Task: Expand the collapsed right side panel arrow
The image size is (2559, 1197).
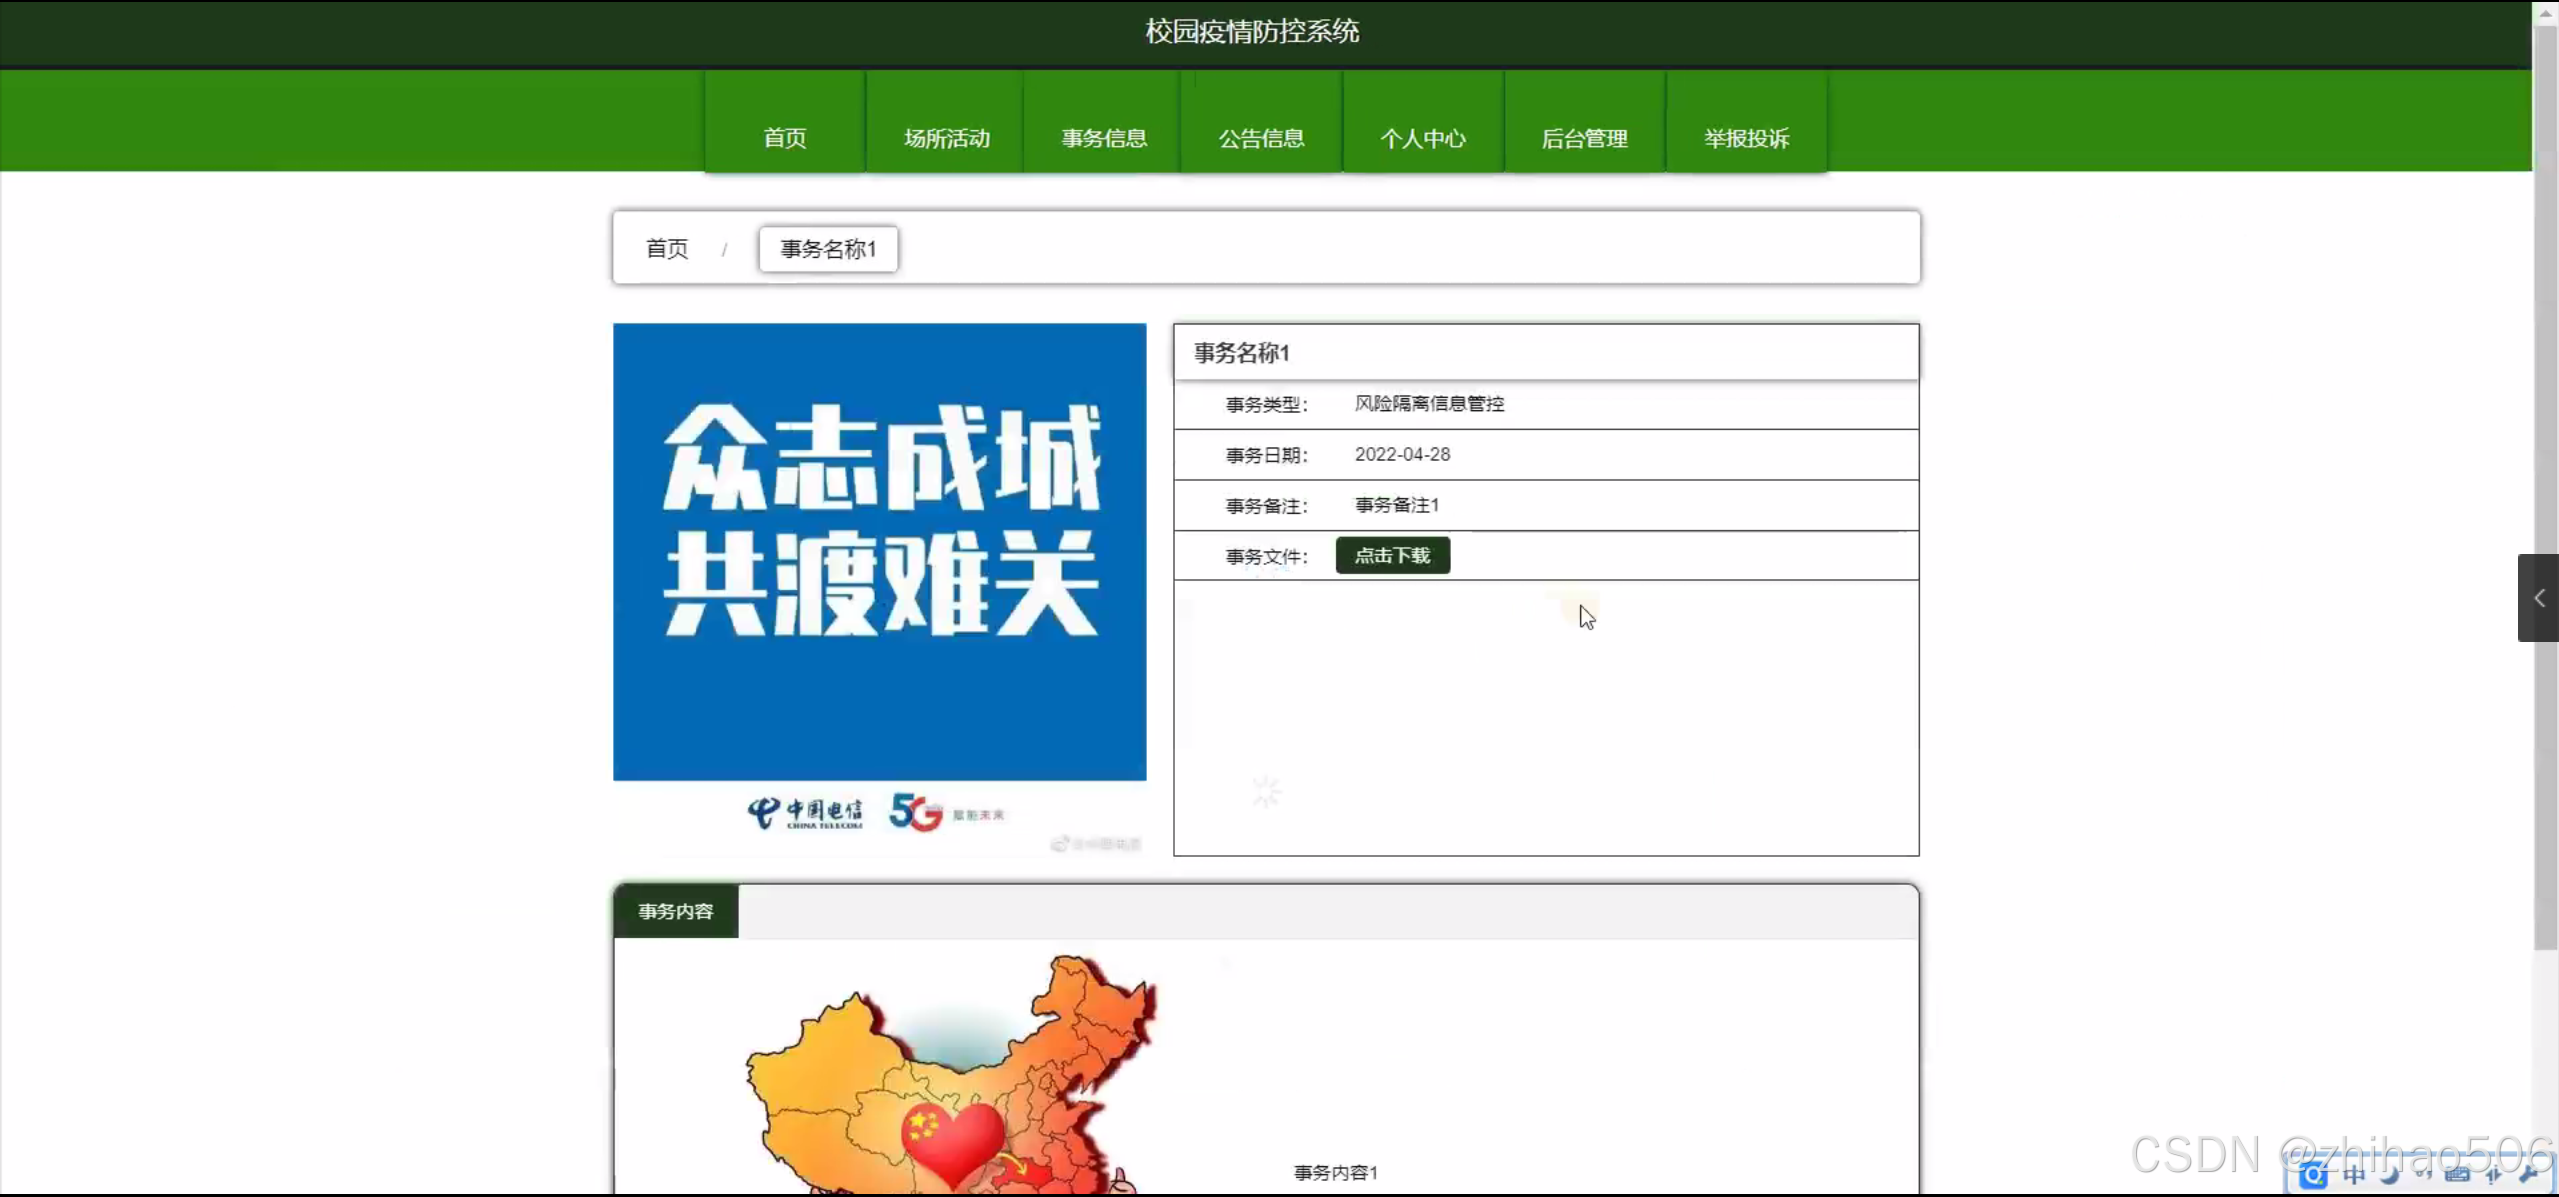Action: pos(2538,597)
